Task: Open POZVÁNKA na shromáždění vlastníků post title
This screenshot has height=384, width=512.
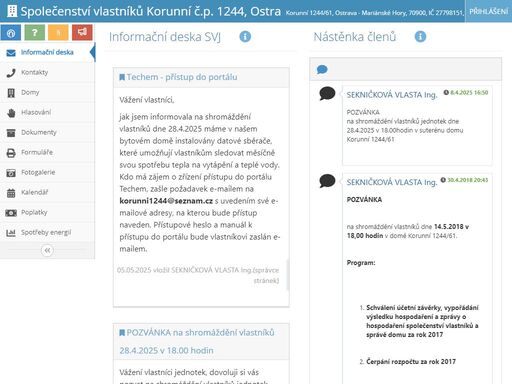Action: click(x=197, y=341)
